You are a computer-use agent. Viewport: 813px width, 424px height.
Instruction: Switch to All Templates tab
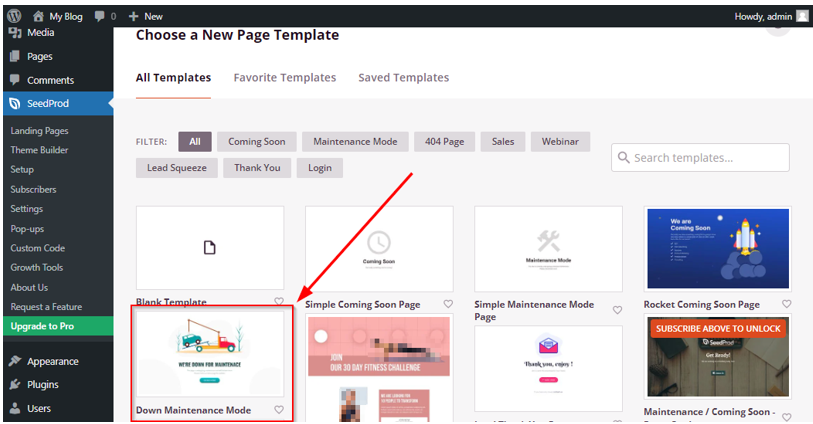[173, 78]
